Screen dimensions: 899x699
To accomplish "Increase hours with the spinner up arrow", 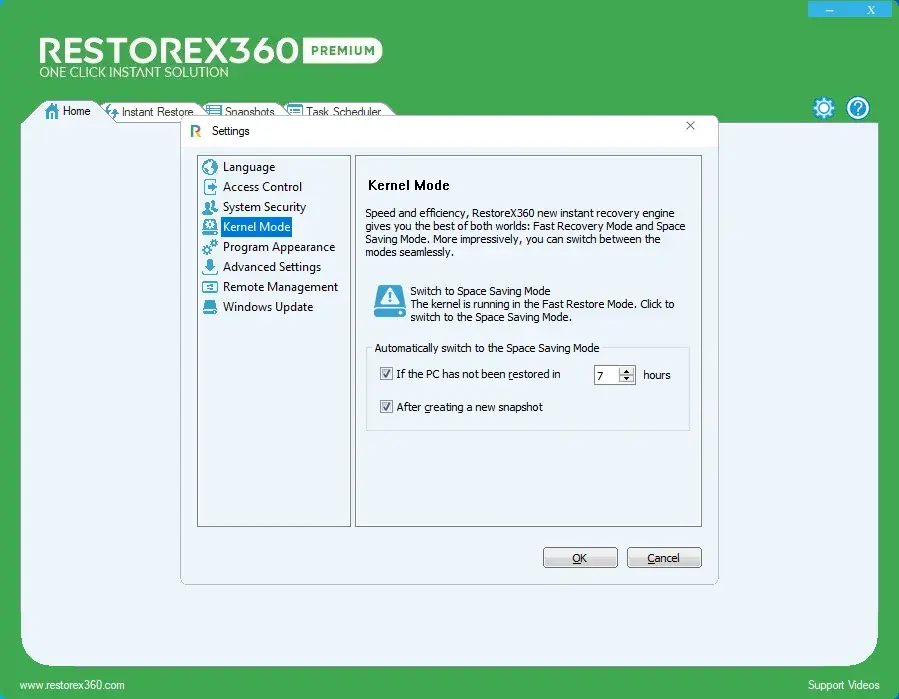I will [x=627, y=371].
